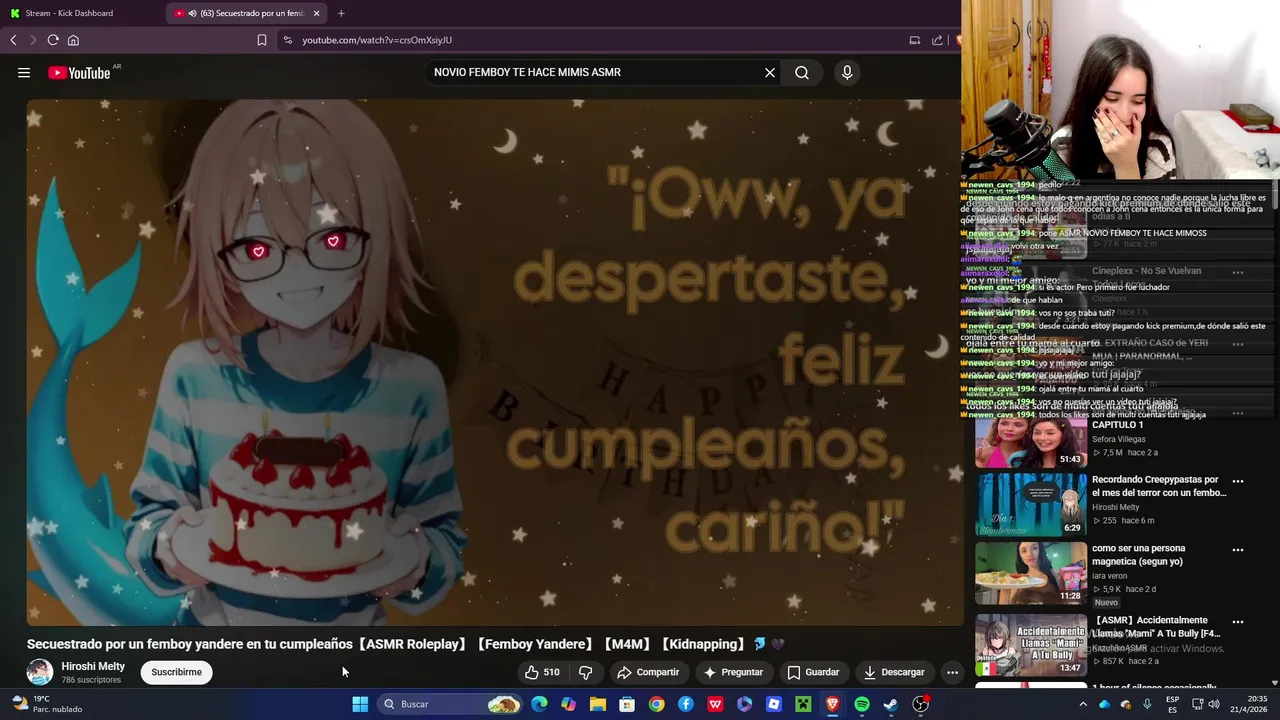Show hidden system tray icons
1280x720 pixels.
point(1083,704)
